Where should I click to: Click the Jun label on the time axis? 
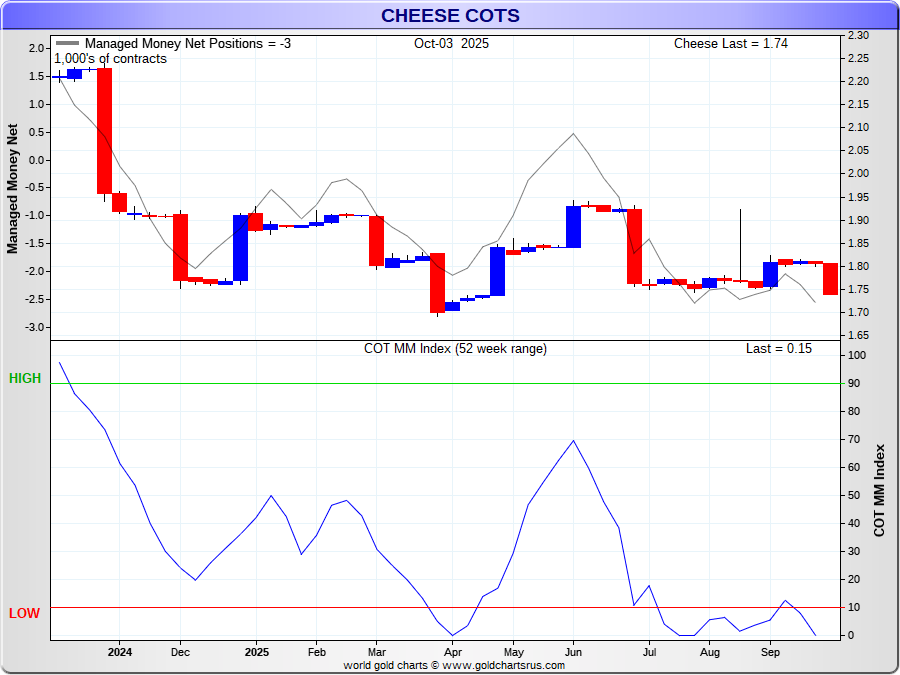pos(573,652)
